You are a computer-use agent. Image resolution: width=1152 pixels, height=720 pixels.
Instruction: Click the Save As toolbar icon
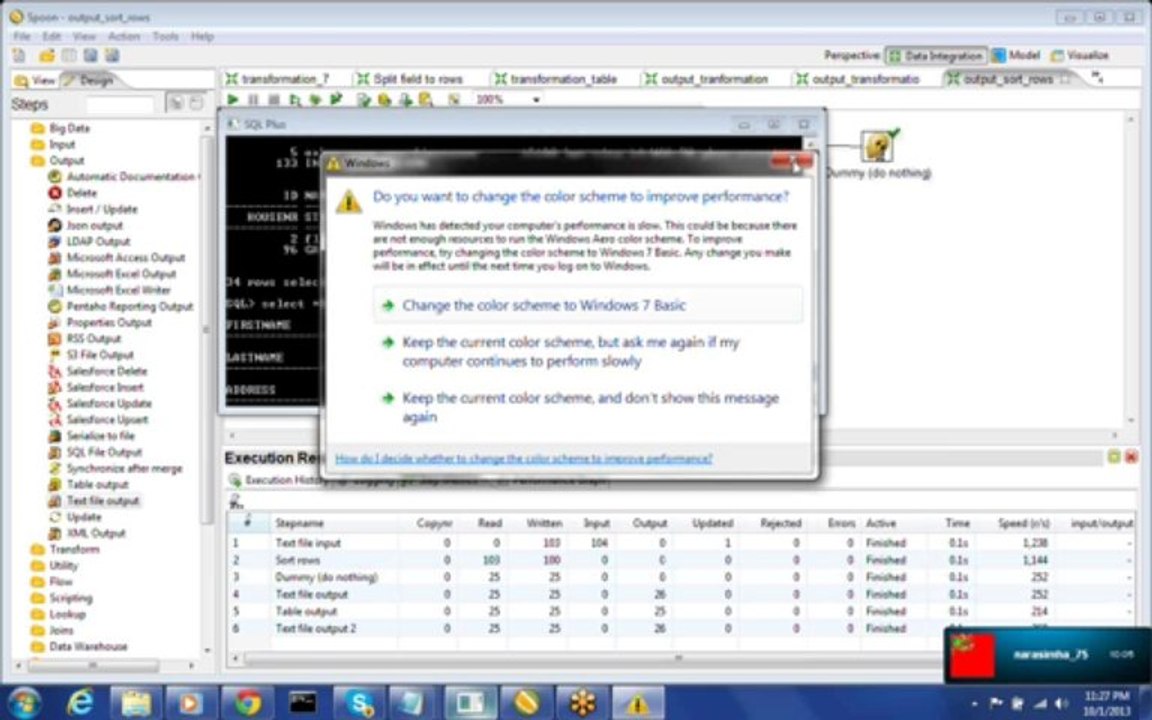click(x=112, y=56)
